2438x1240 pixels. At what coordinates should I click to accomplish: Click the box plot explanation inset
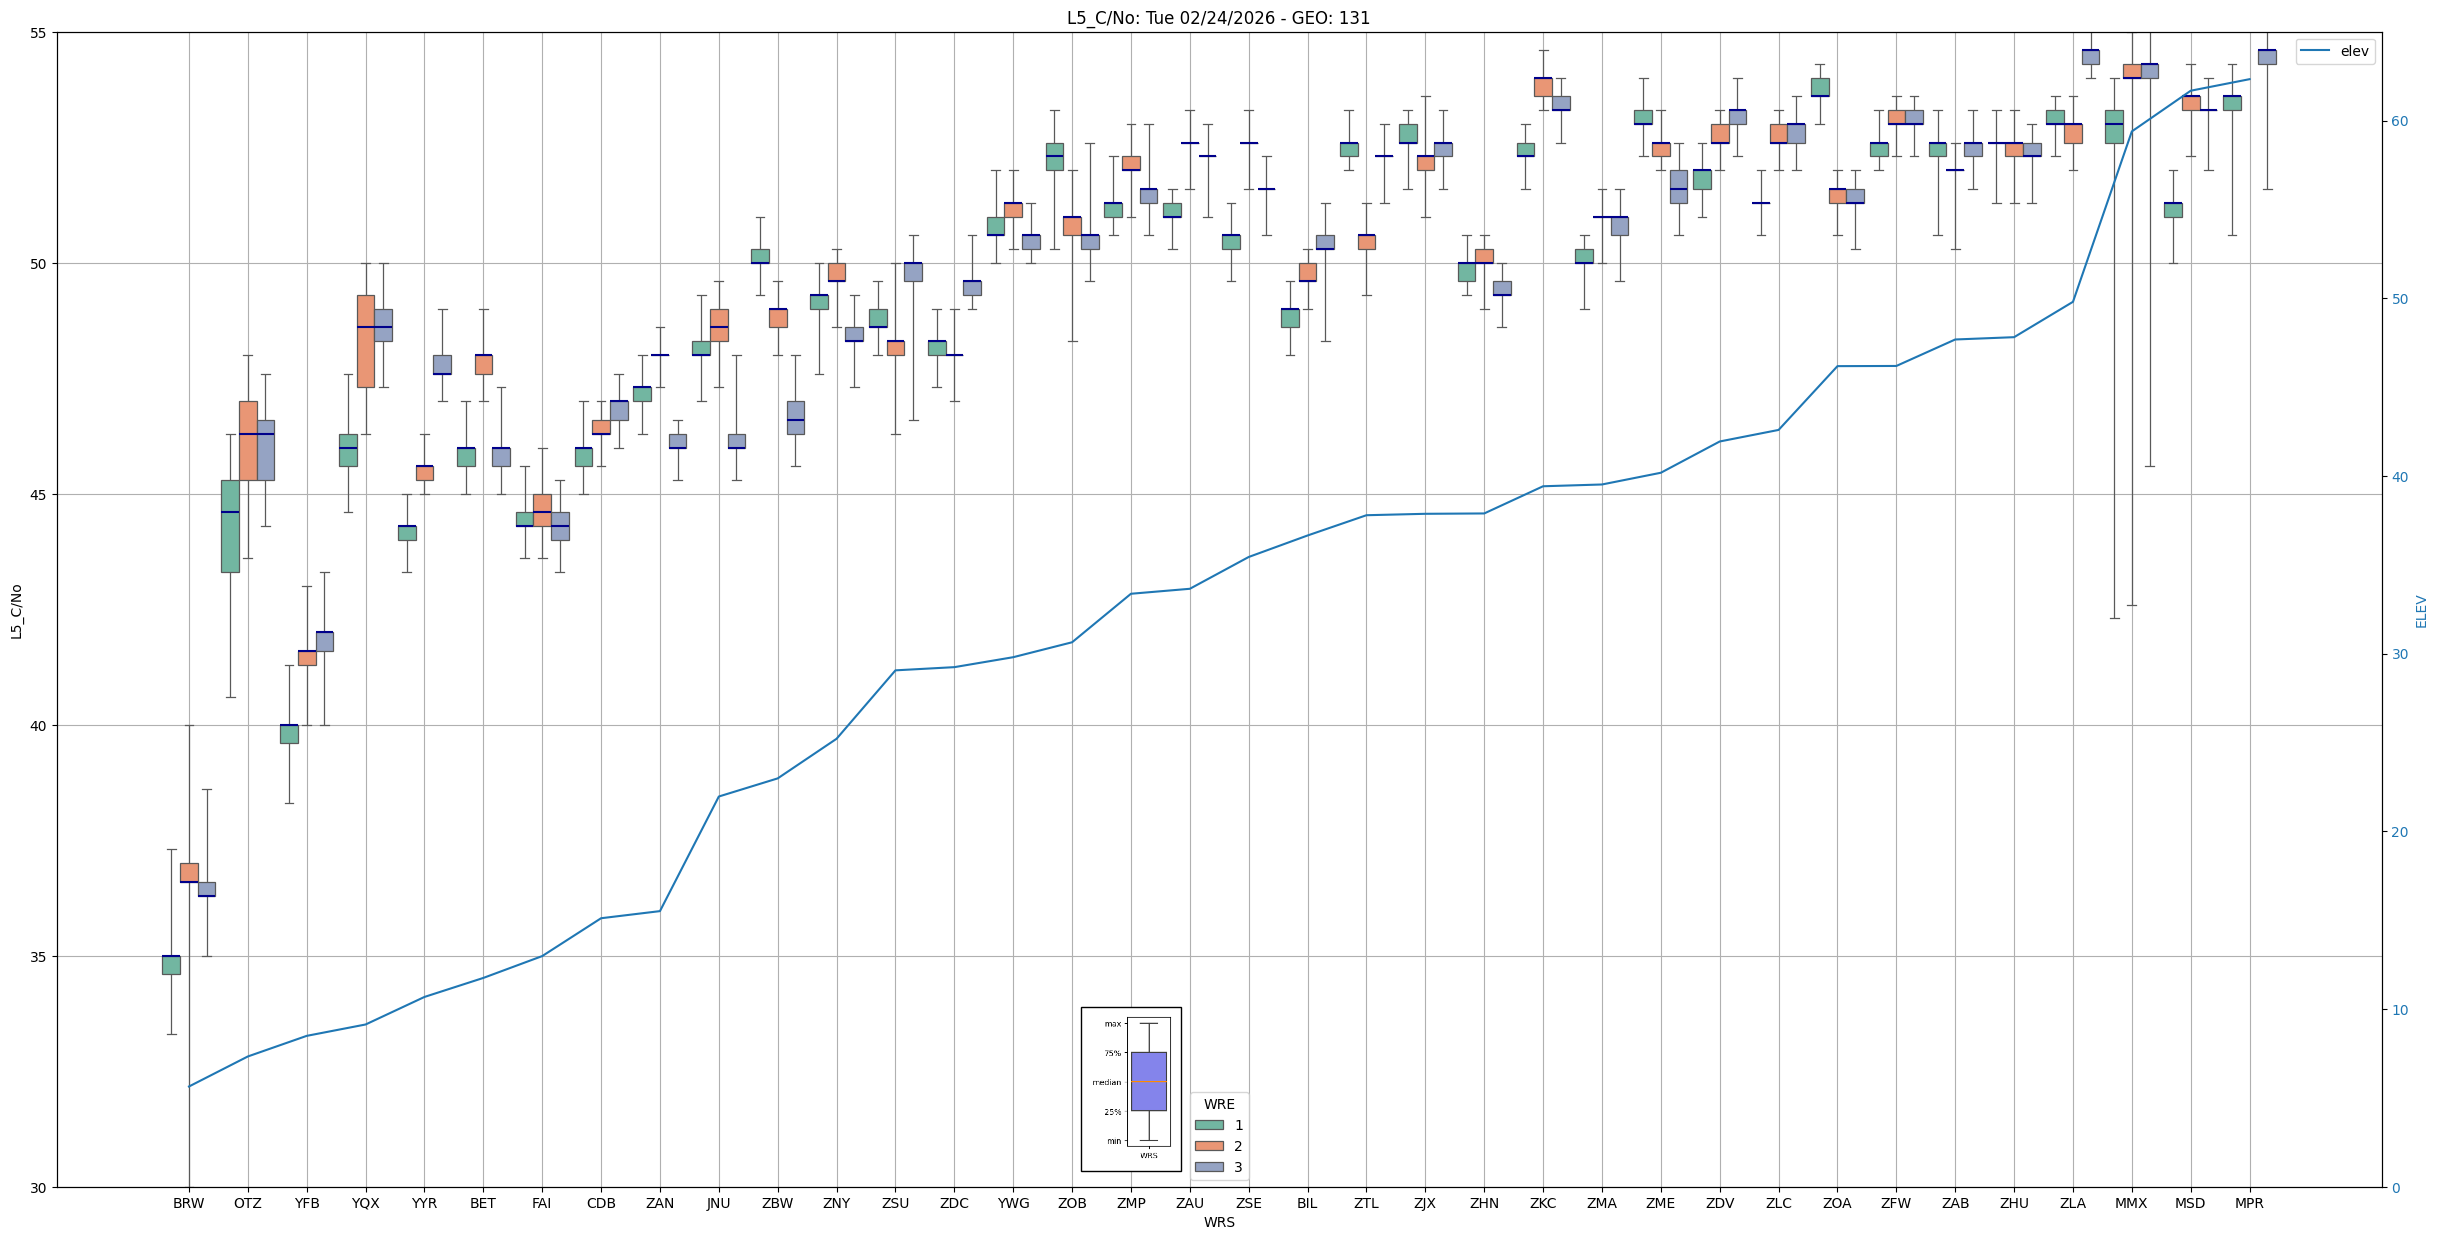(1131, 1089)
